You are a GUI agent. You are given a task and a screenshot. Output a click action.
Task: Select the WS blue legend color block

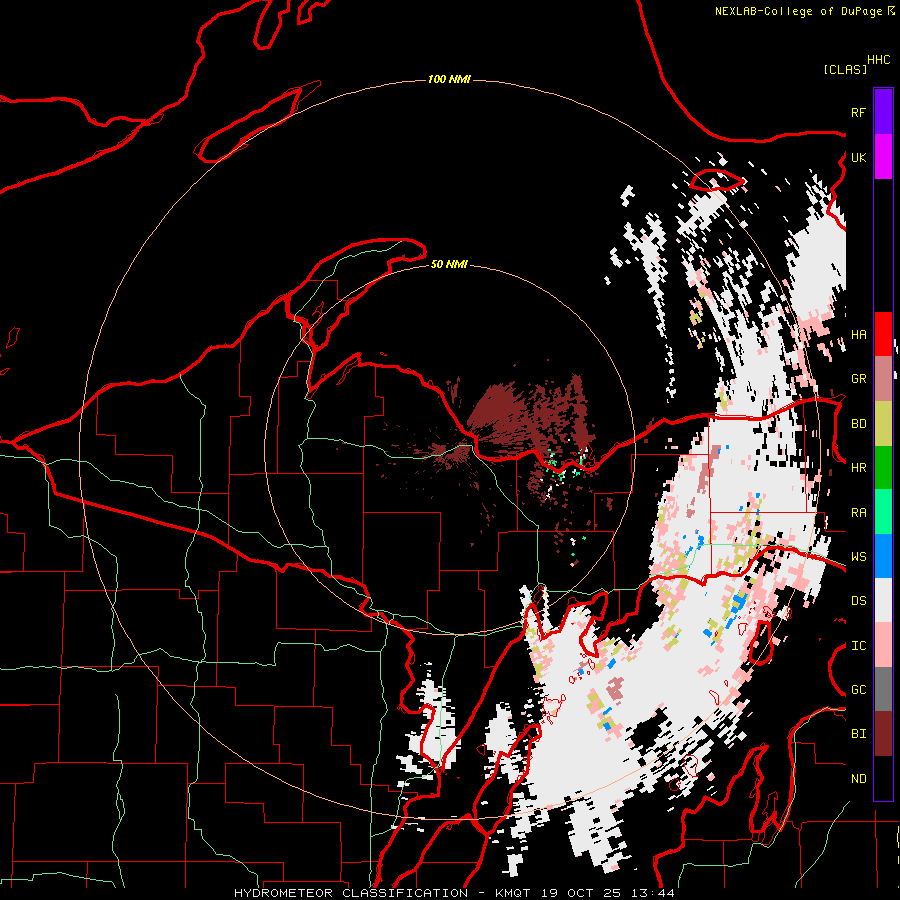coord(883,556)
